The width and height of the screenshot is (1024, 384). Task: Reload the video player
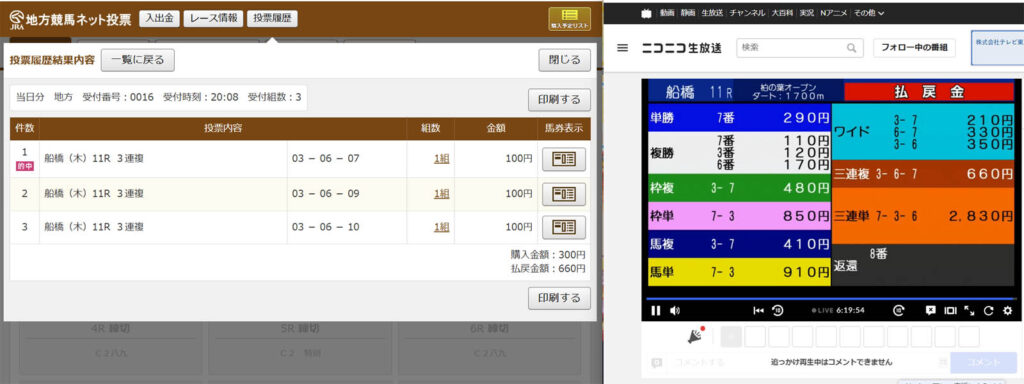[x=988, y=310]
